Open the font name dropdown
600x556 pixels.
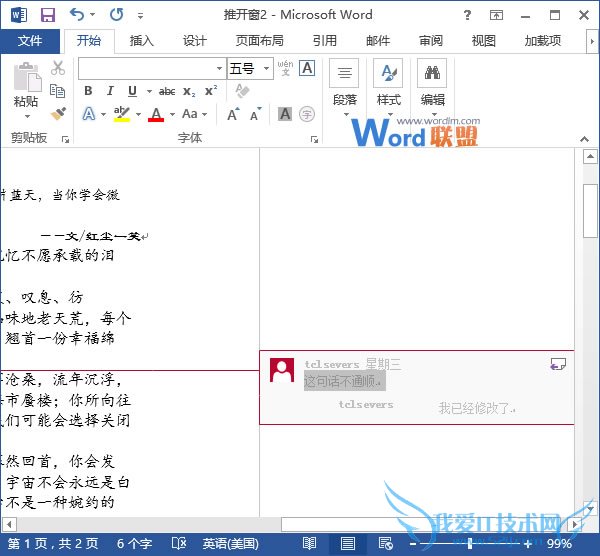pyautogui.click(x=219, y=68)
